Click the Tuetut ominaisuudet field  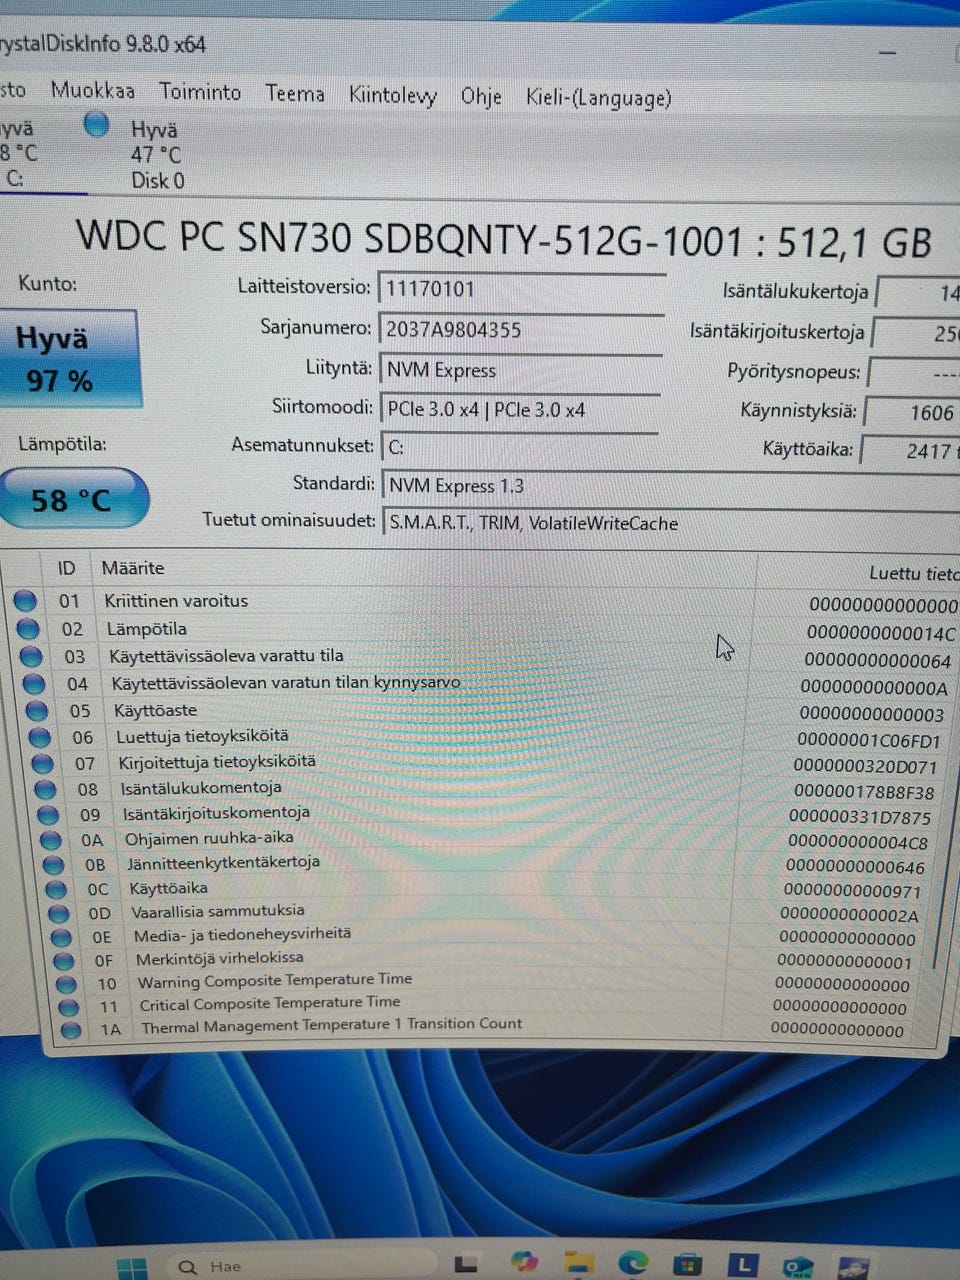click(670, 522)
